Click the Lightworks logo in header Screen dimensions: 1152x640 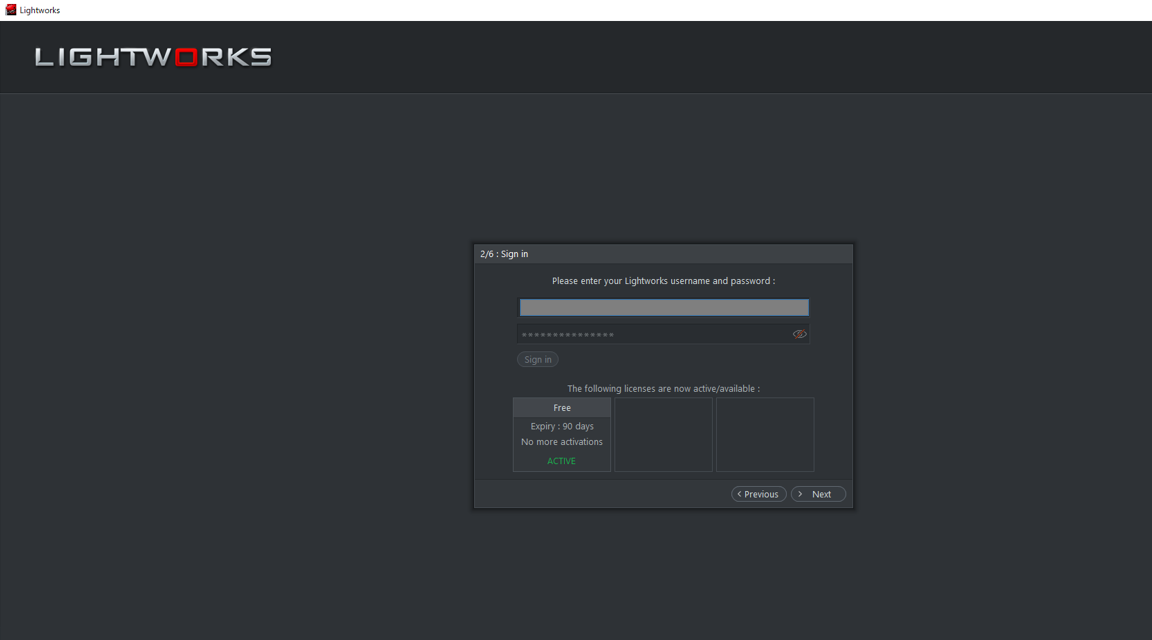[153, 57]
